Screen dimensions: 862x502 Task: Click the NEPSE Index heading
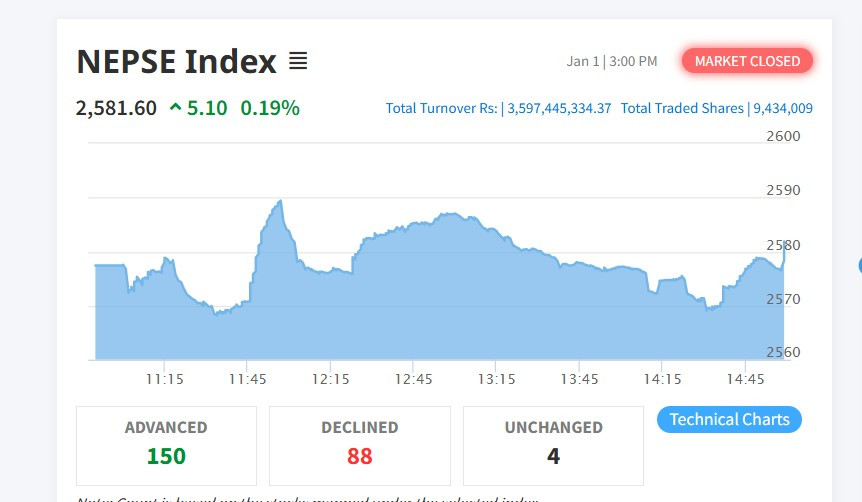(176, 62)
